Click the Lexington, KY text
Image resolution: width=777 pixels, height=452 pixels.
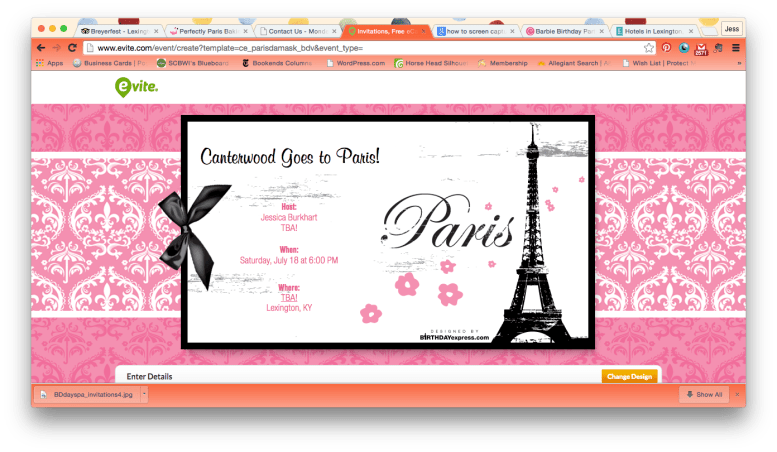[x=289, y=308]
